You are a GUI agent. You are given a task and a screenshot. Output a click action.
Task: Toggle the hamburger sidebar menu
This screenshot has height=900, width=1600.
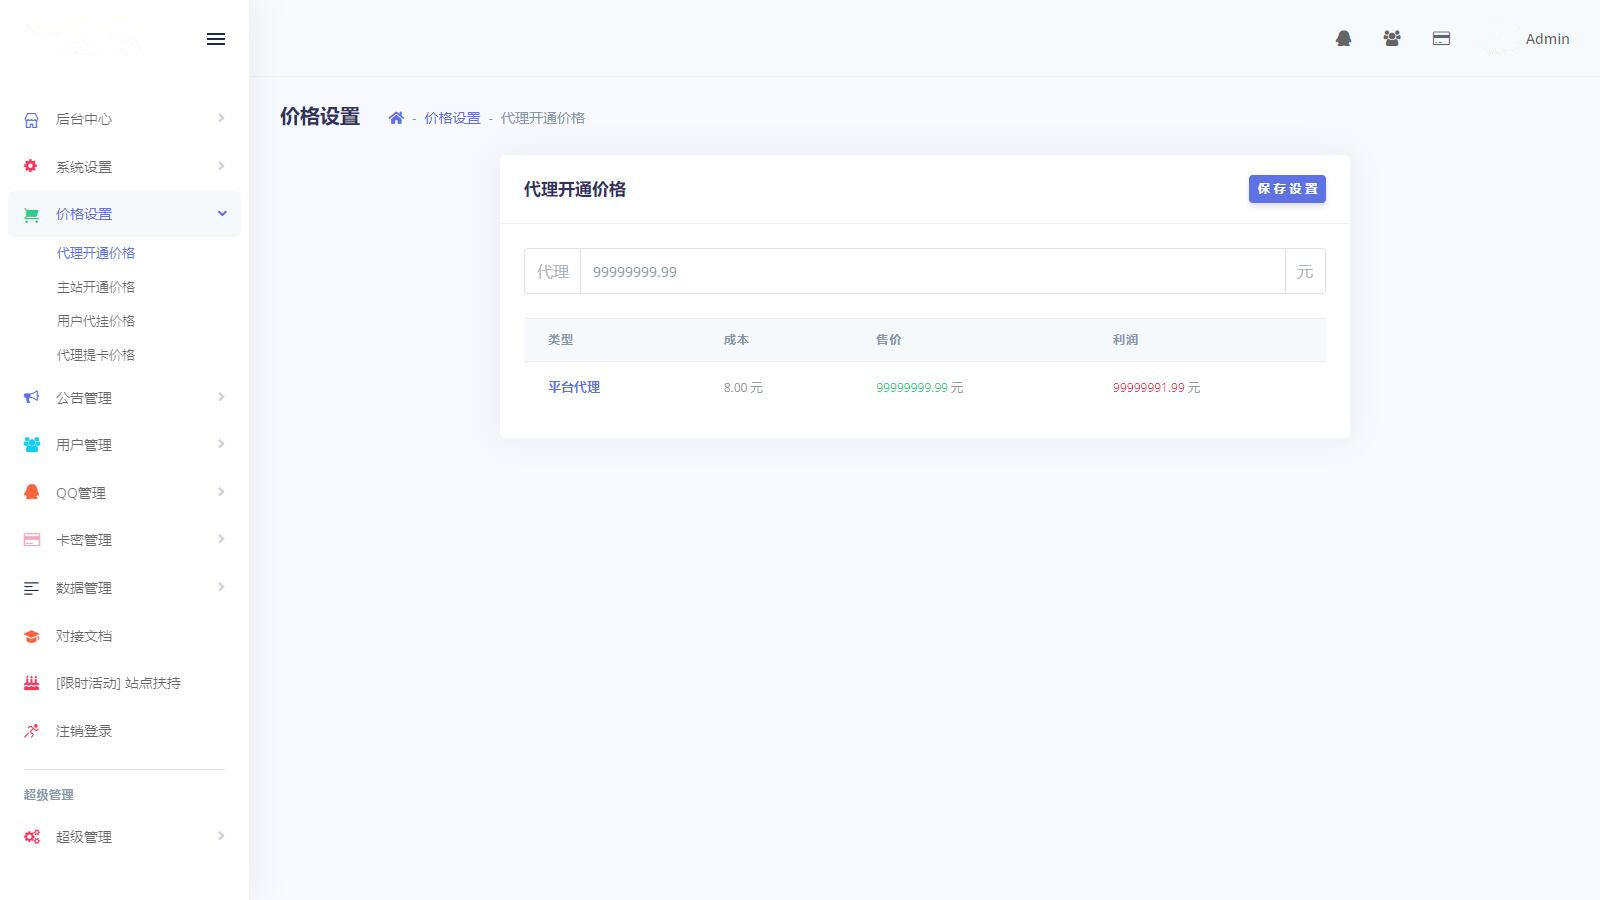[216, 39]
